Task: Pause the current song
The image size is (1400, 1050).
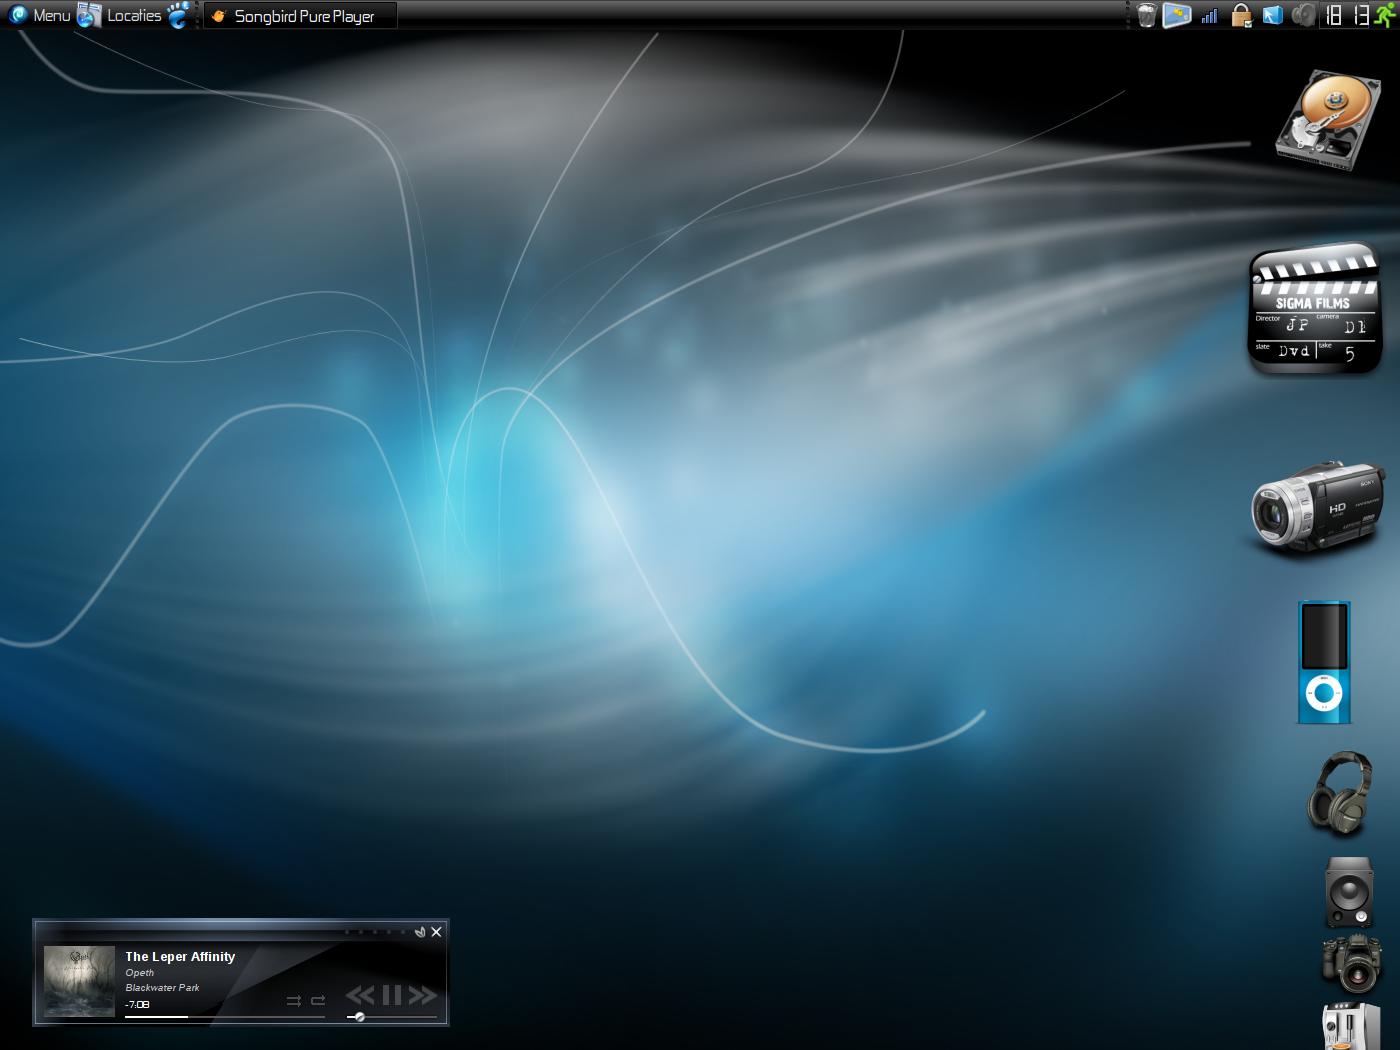Action: pos(392,995)
